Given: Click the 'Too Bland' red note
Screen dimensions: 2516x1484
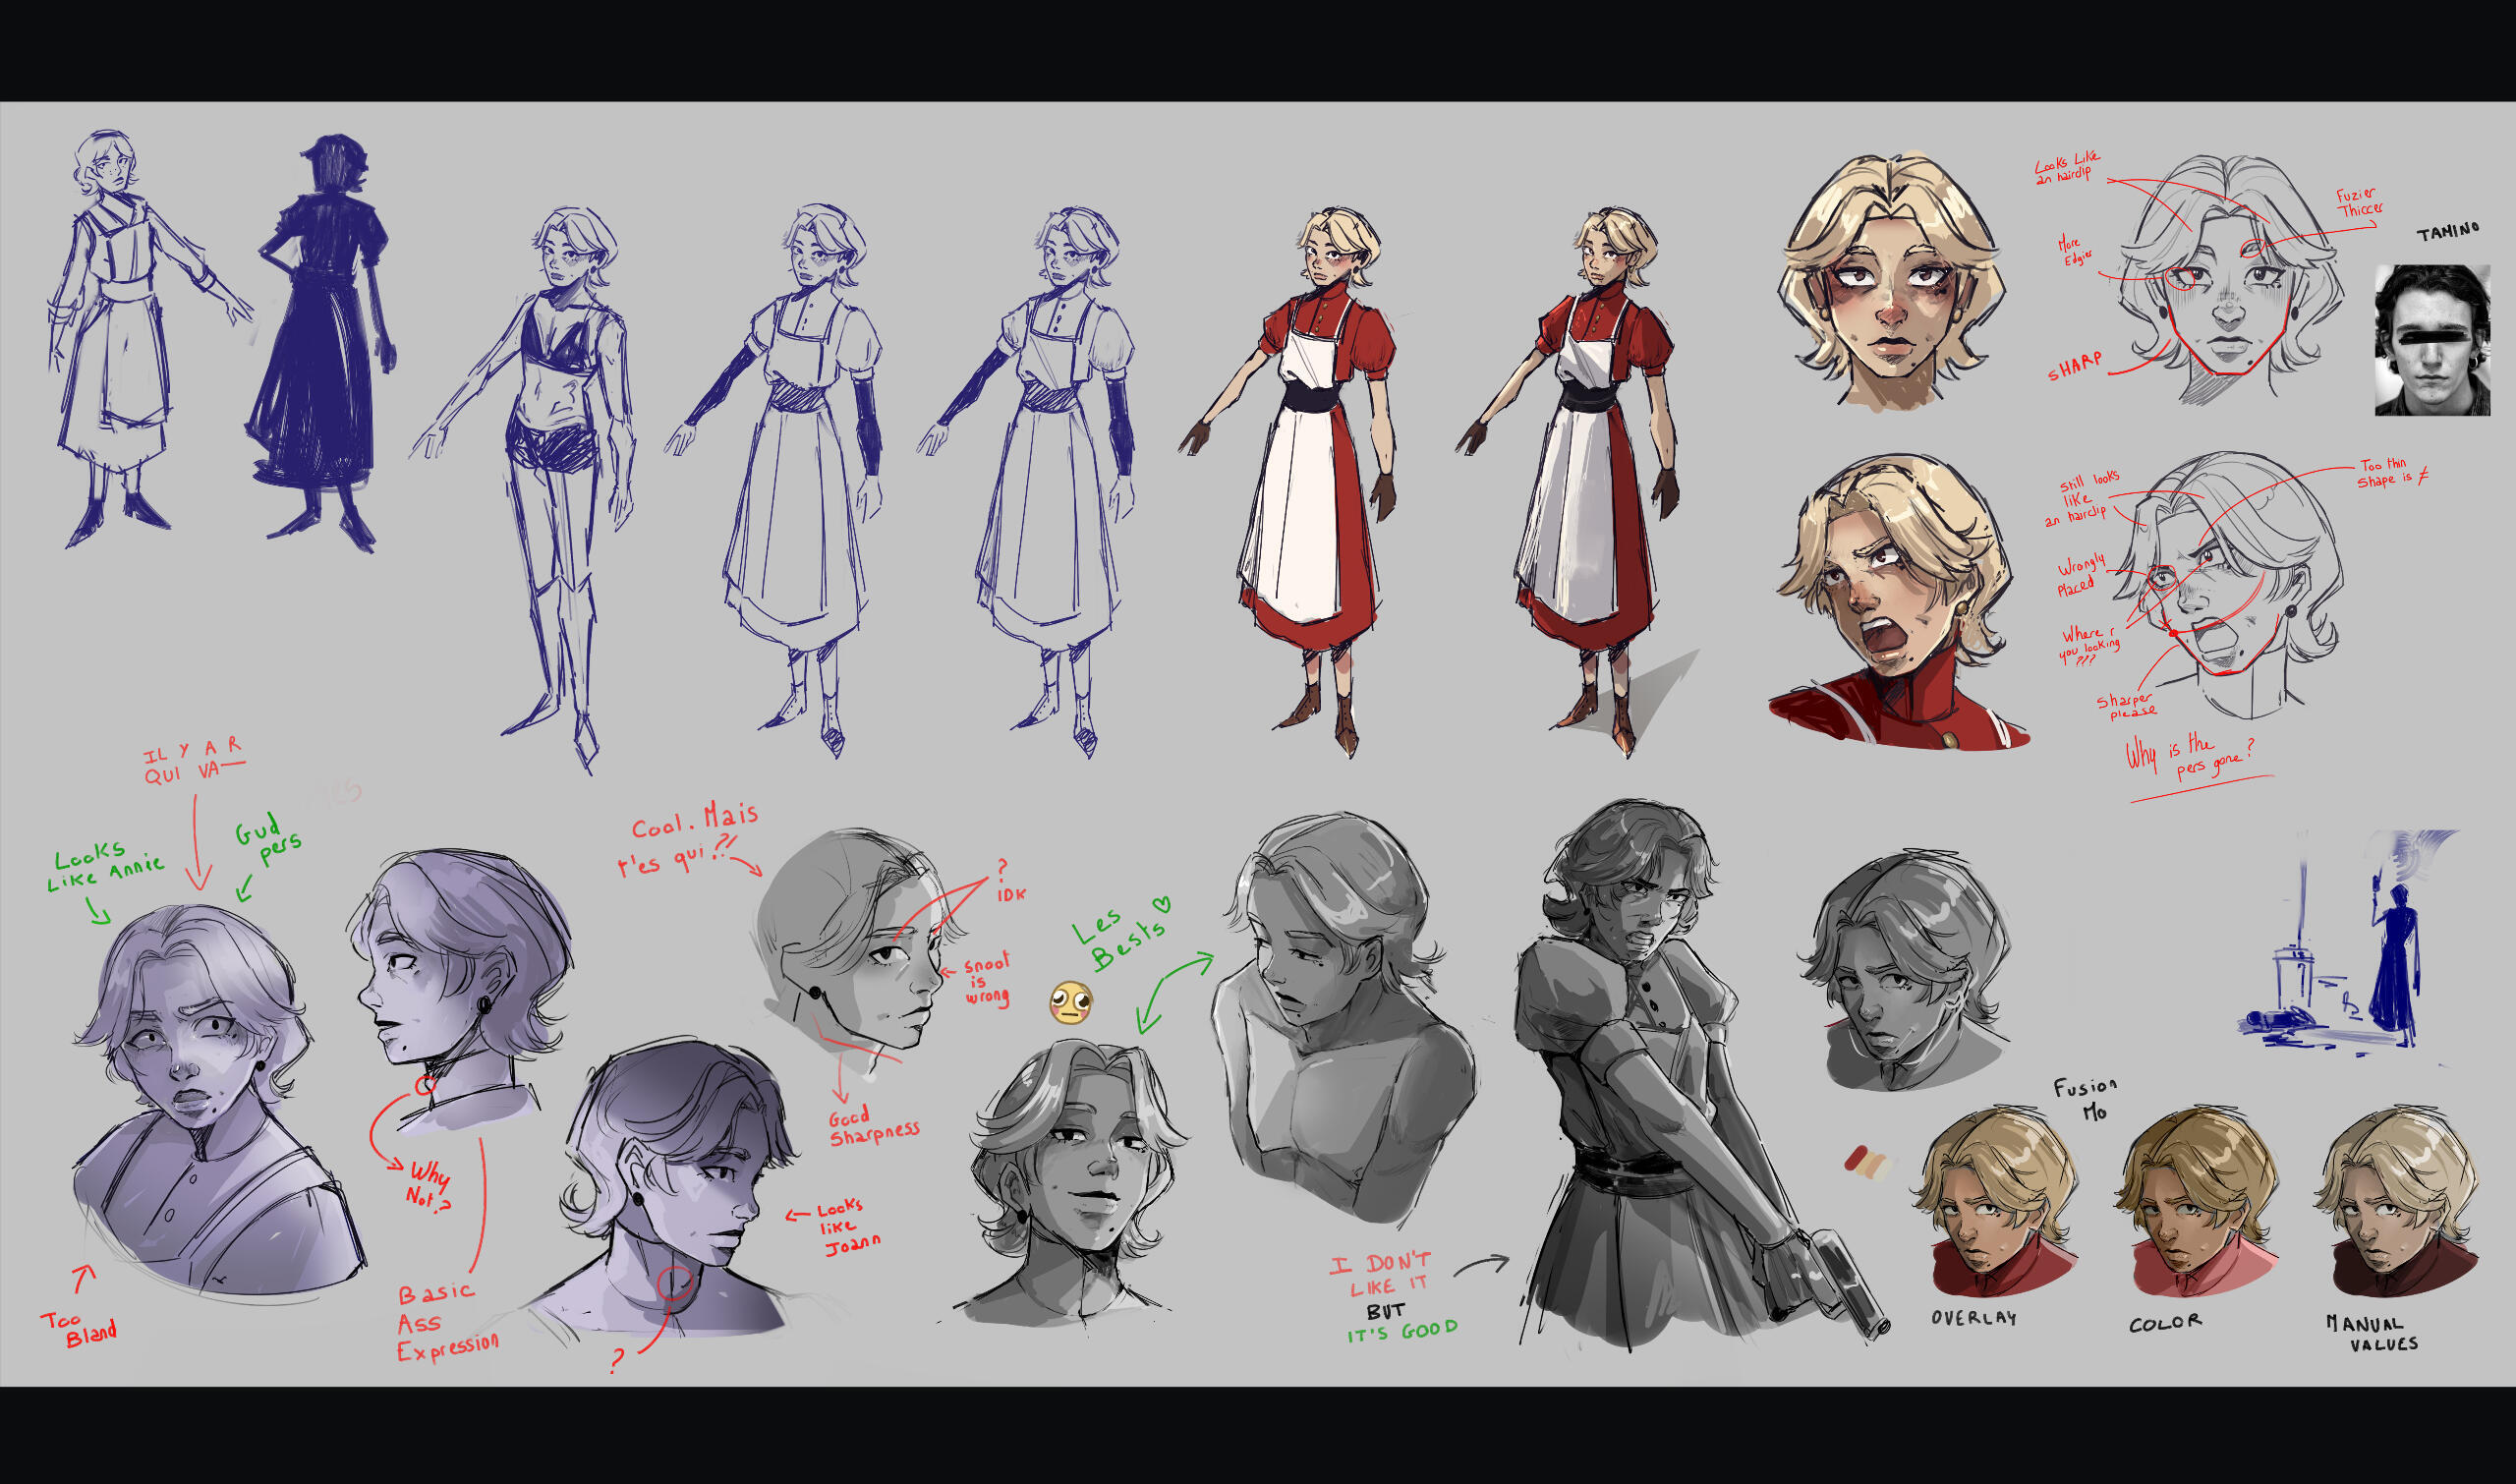Looking at the screenshot, I should point(80,1328).
